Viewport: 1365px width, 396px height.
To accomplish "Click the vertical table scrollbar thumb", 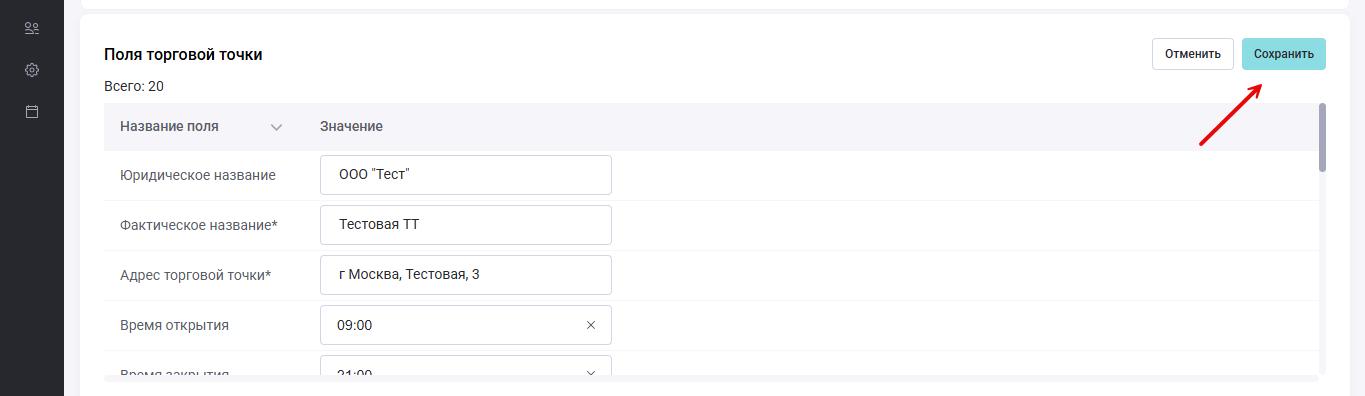I will pos(1323,137).
